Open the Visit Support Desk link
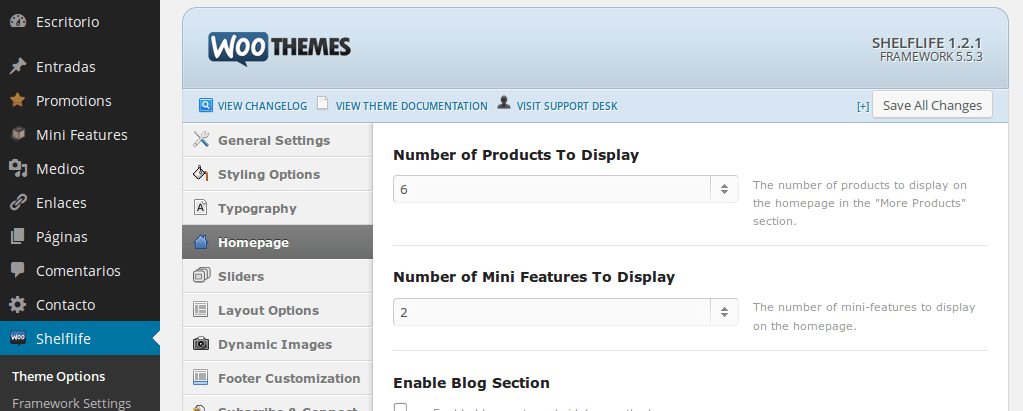 click(x=567, y=106)
